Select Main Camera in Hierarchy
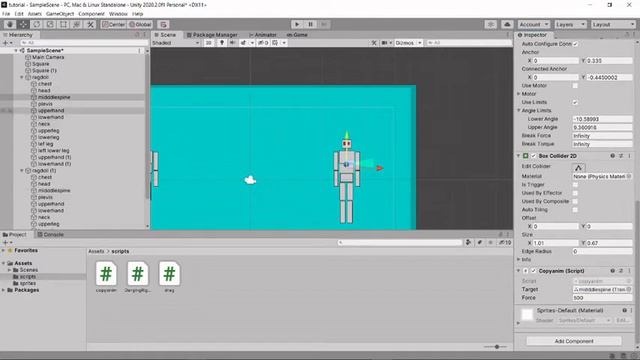 48,57
